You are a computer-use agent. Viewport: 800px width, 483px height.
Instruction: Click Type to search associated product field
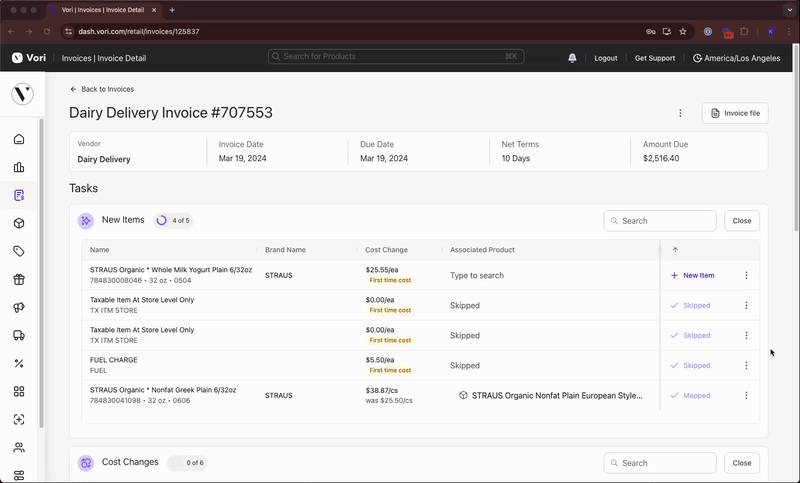551,275
